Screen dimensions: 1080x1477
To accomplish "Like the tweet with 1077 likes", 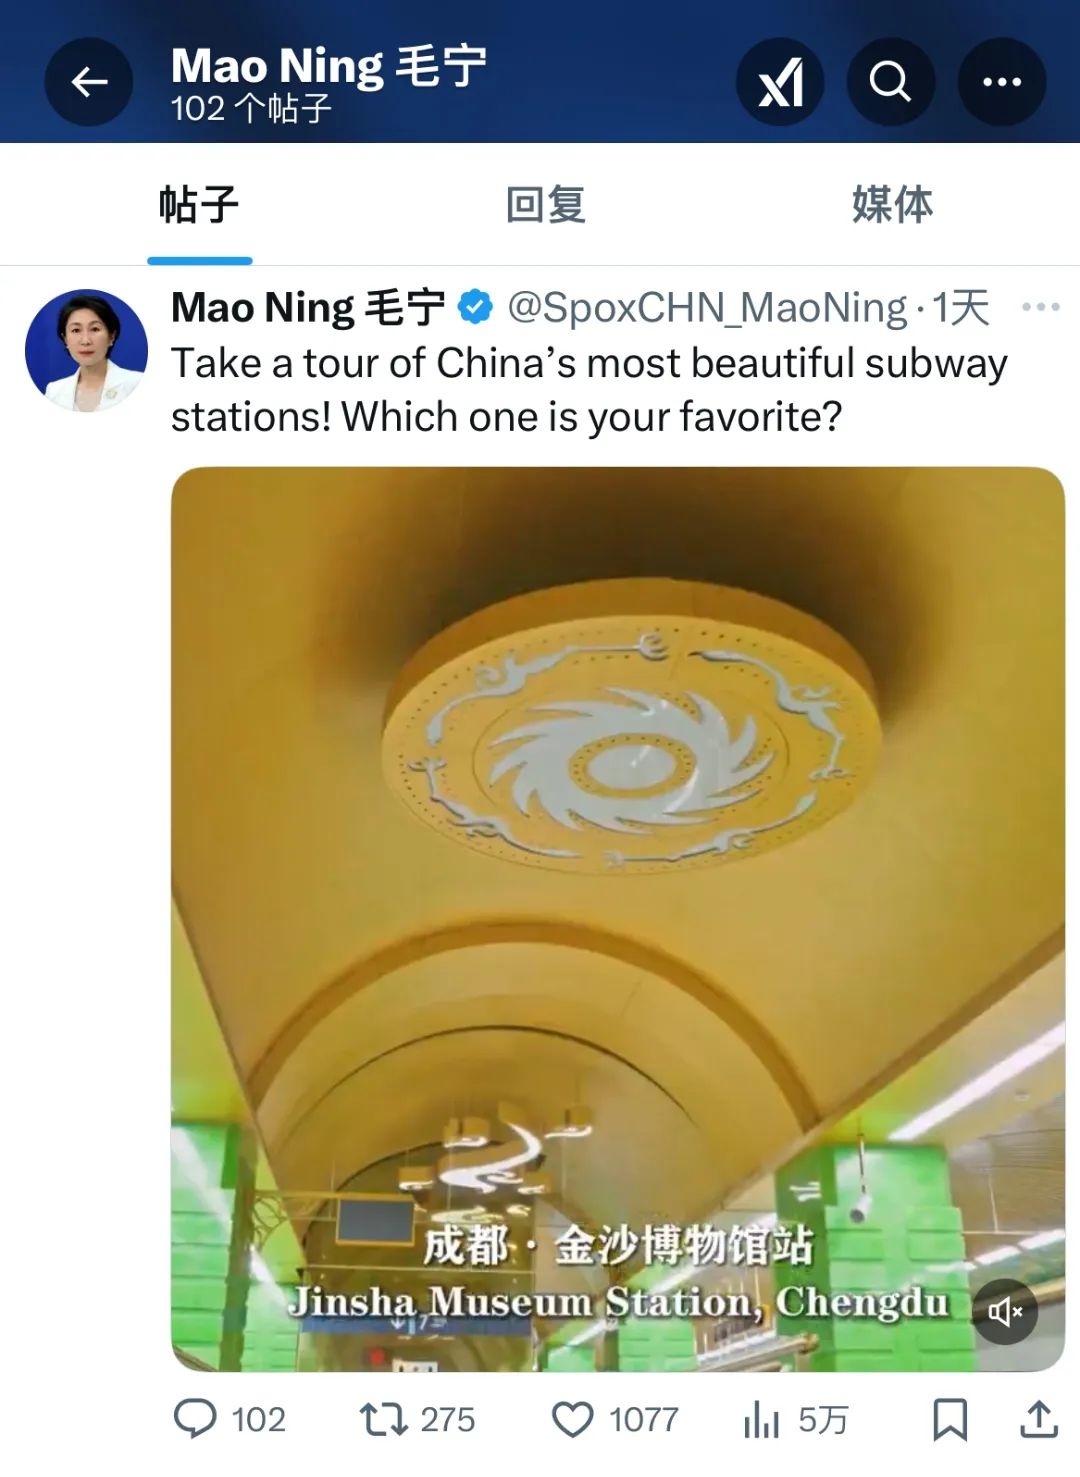I will pyautogui.click(x=573, y=1419).
